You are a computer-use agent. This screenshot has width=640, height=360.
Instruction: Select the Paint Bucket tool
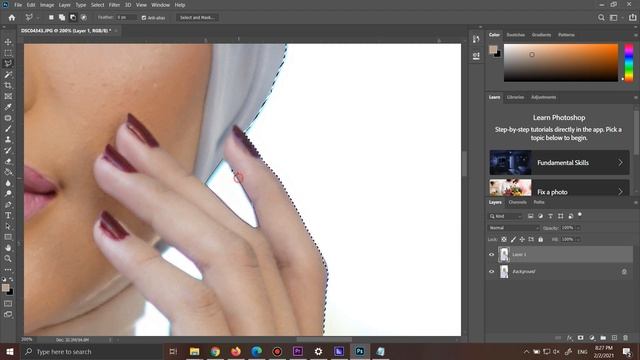8,172
